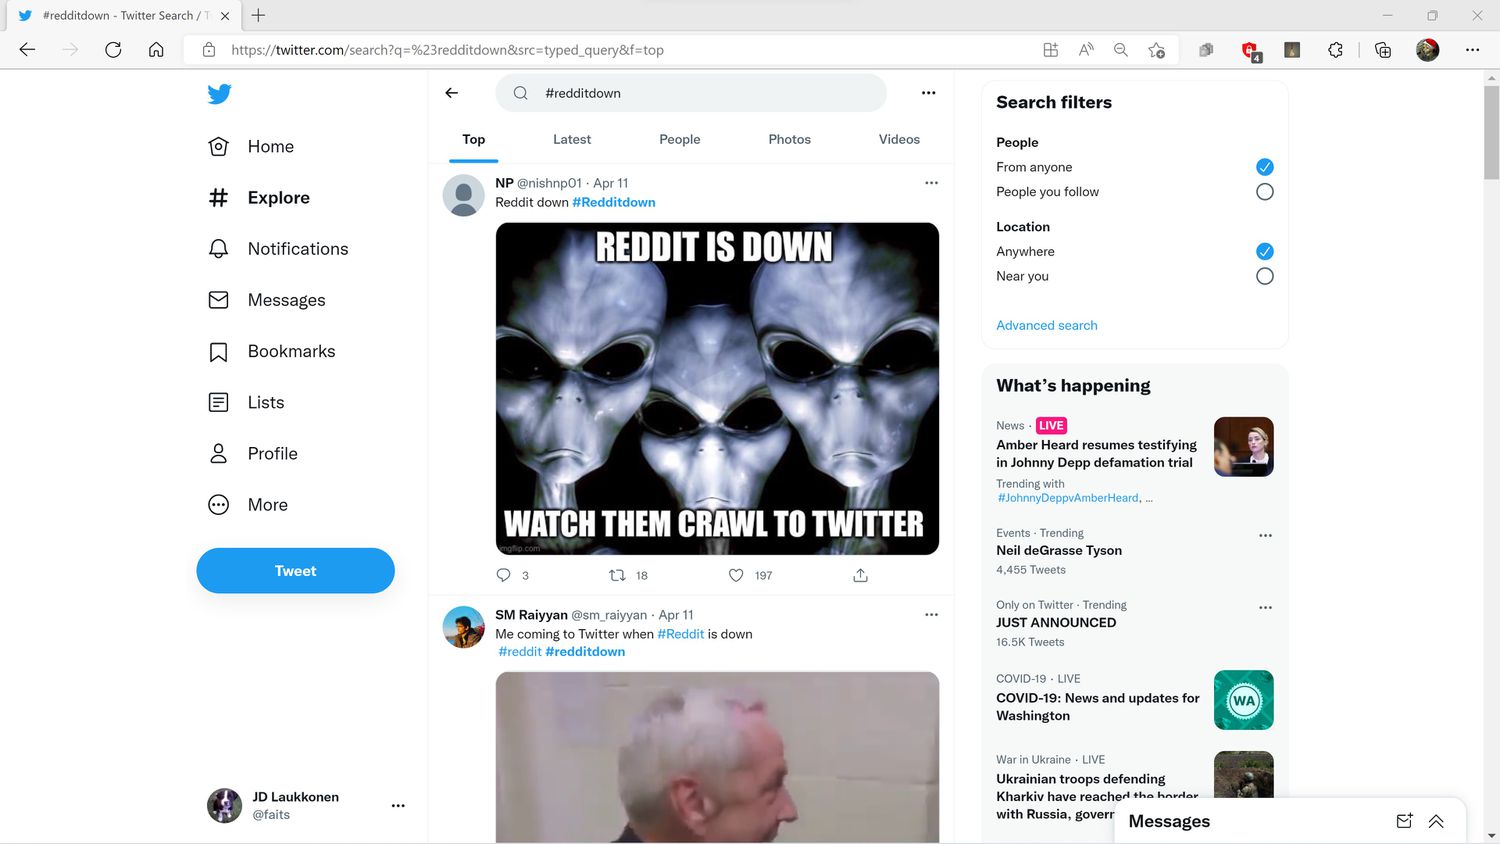The height and width of the screenshot is (844, 1500).
Task: Open Neil deGrasse Tyson trend options
Action: click(x=1265, y=535)
